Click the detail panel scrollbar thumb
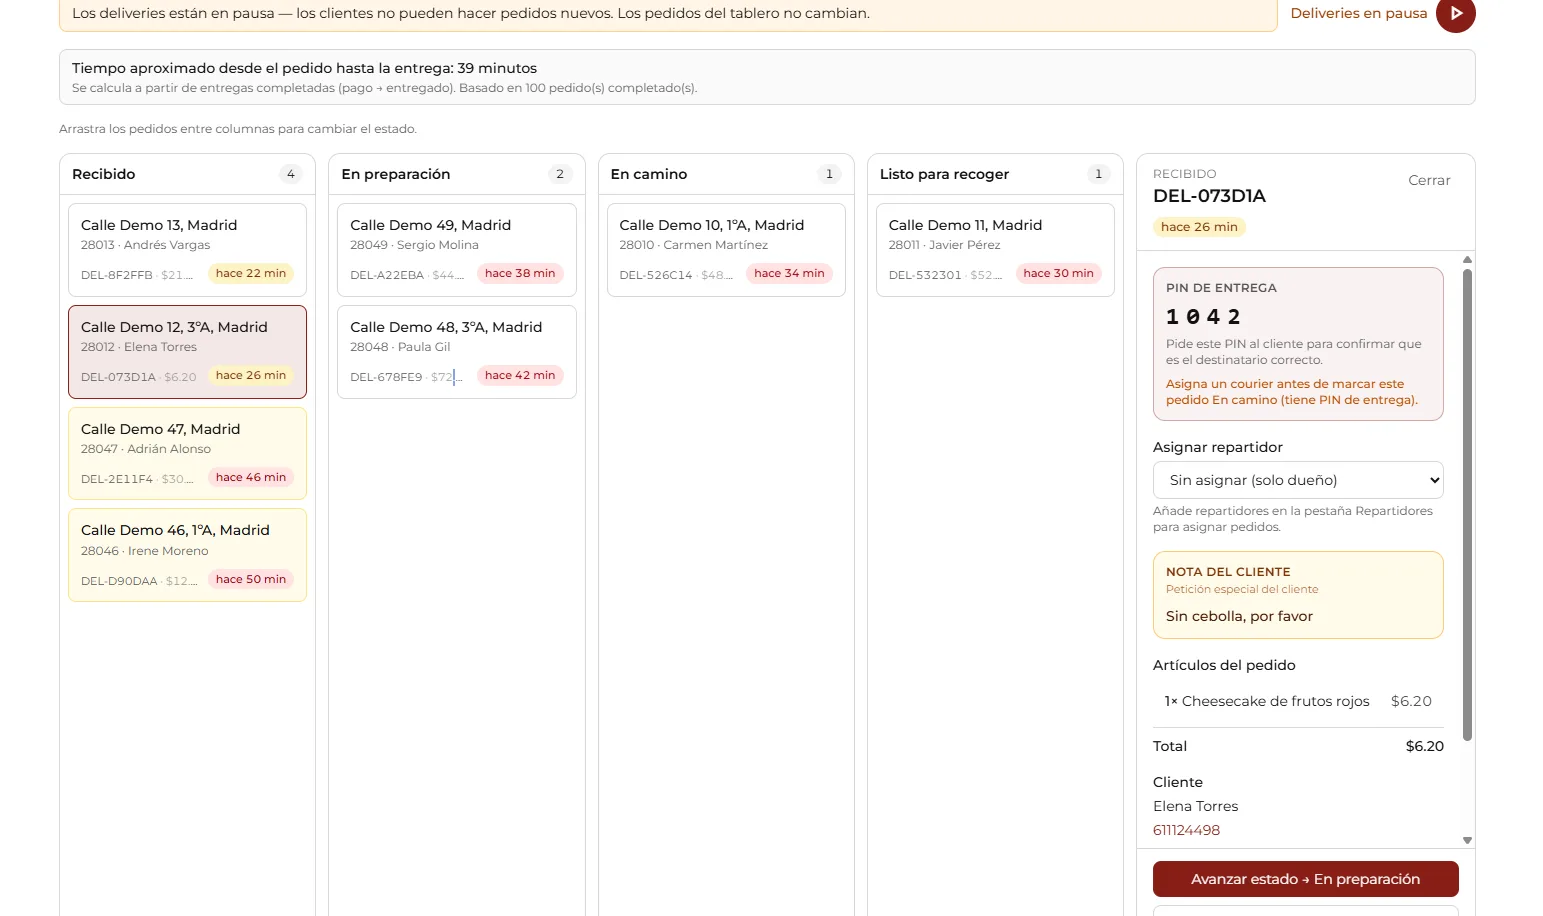 1467,505
